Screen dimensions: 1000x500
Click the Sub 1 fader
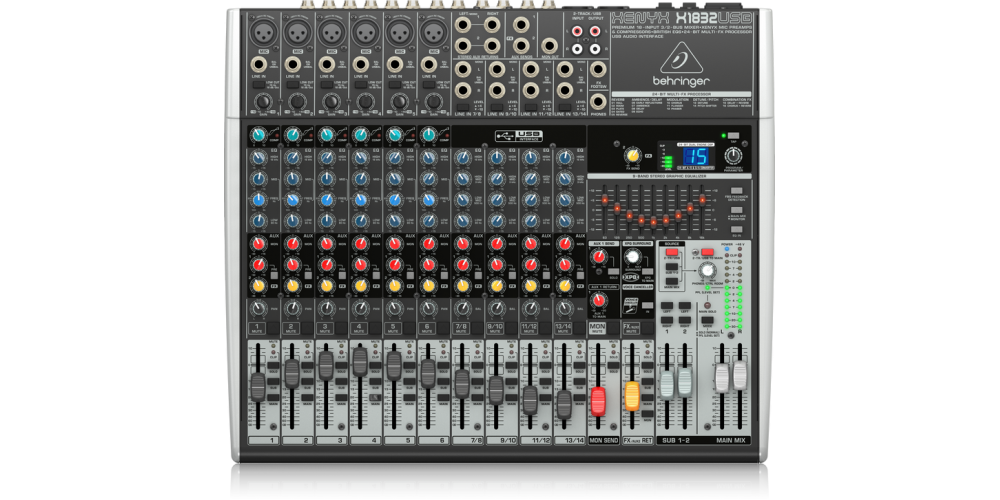pyautogui.click(x=666, y=383)
